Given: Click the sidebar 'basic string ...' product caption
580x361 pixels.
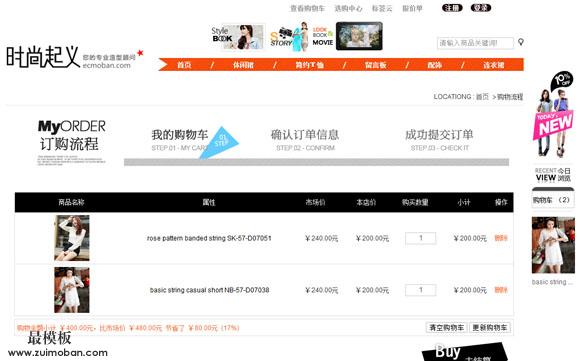Looking at the screenshot, I should [552, 282].
